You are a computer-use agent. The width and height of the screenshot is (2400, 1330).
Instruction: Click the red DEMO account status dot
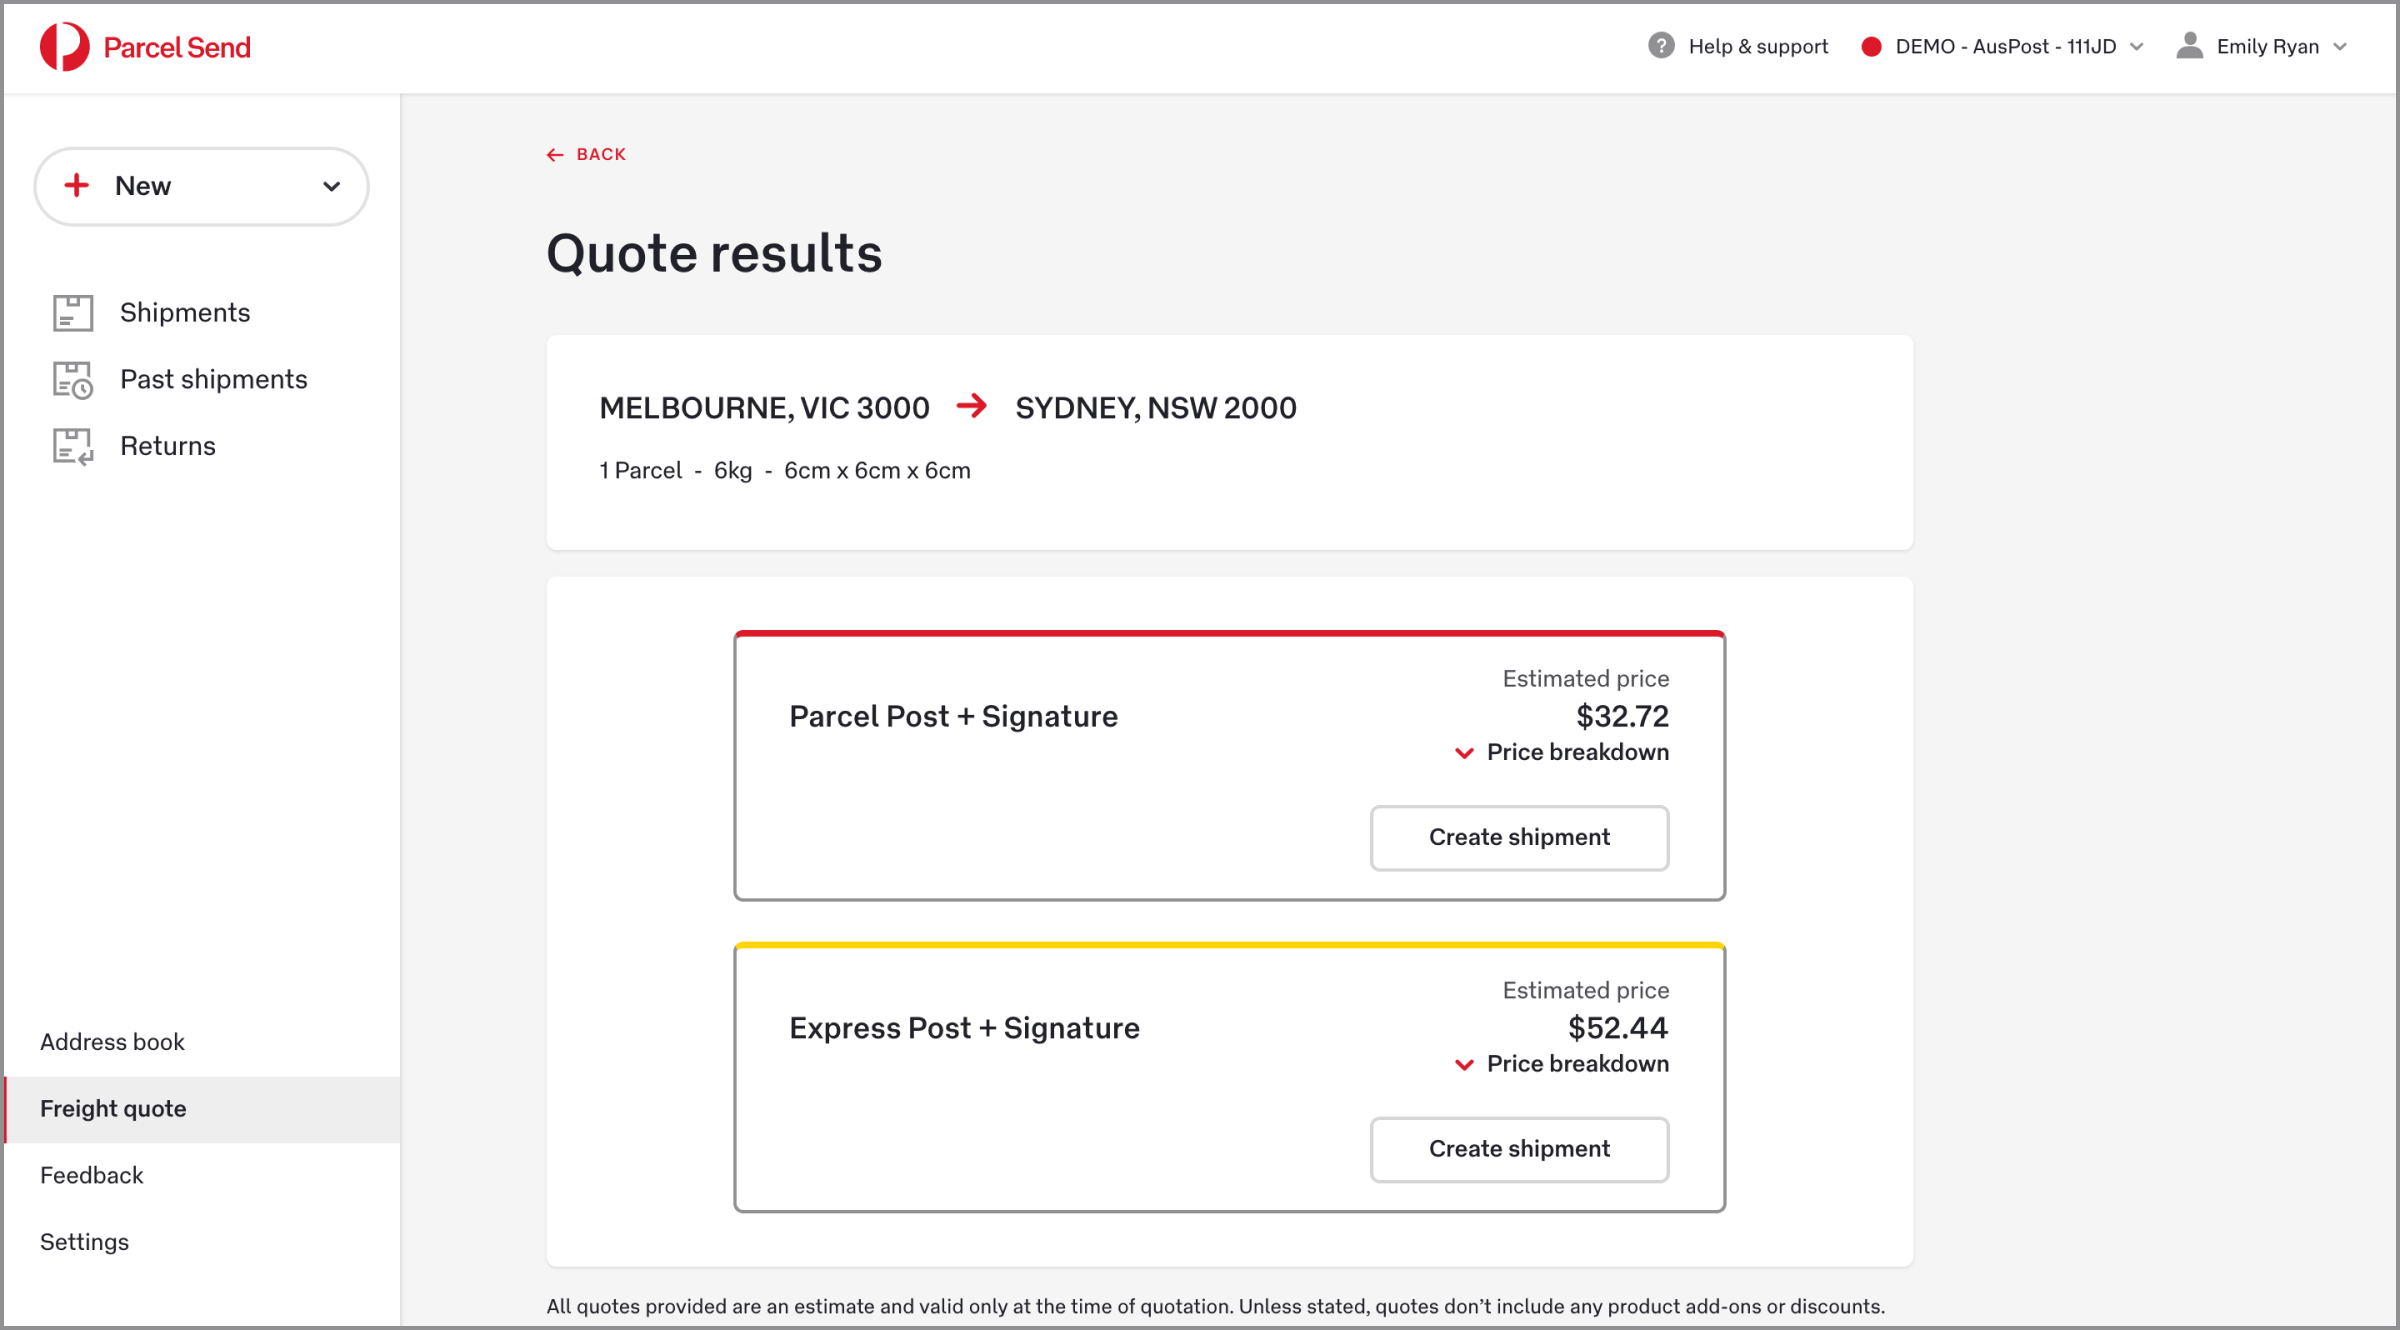[1872, 47]
